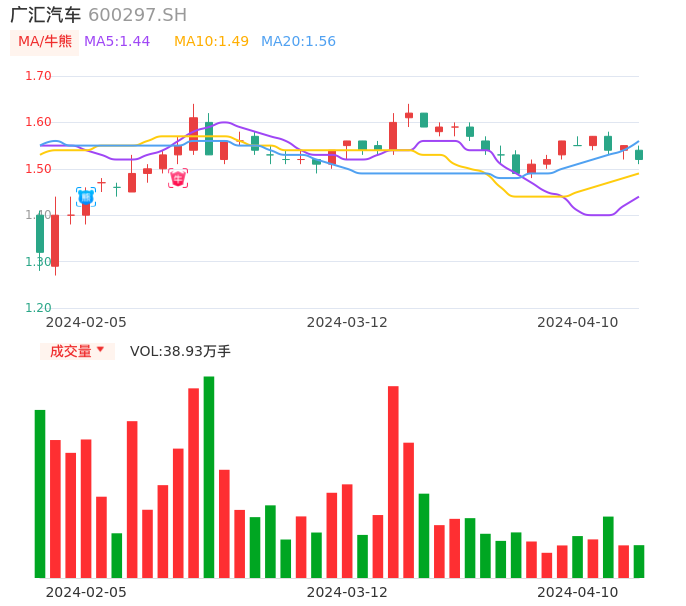Image resolution: width=686 pixels, height=606 pixels.
Task: Click the VOL:38.93万手 volume readout
Action: tap(180, 351)
